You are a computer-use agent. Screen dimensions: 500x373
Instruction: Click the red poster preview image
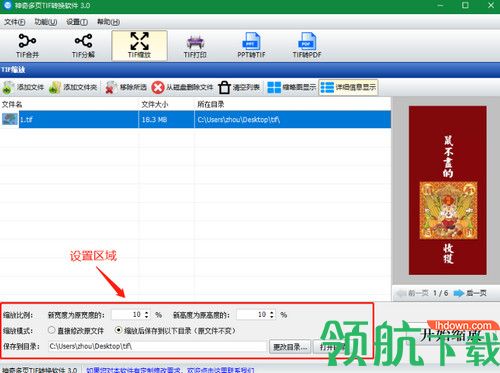click(448, 190)
